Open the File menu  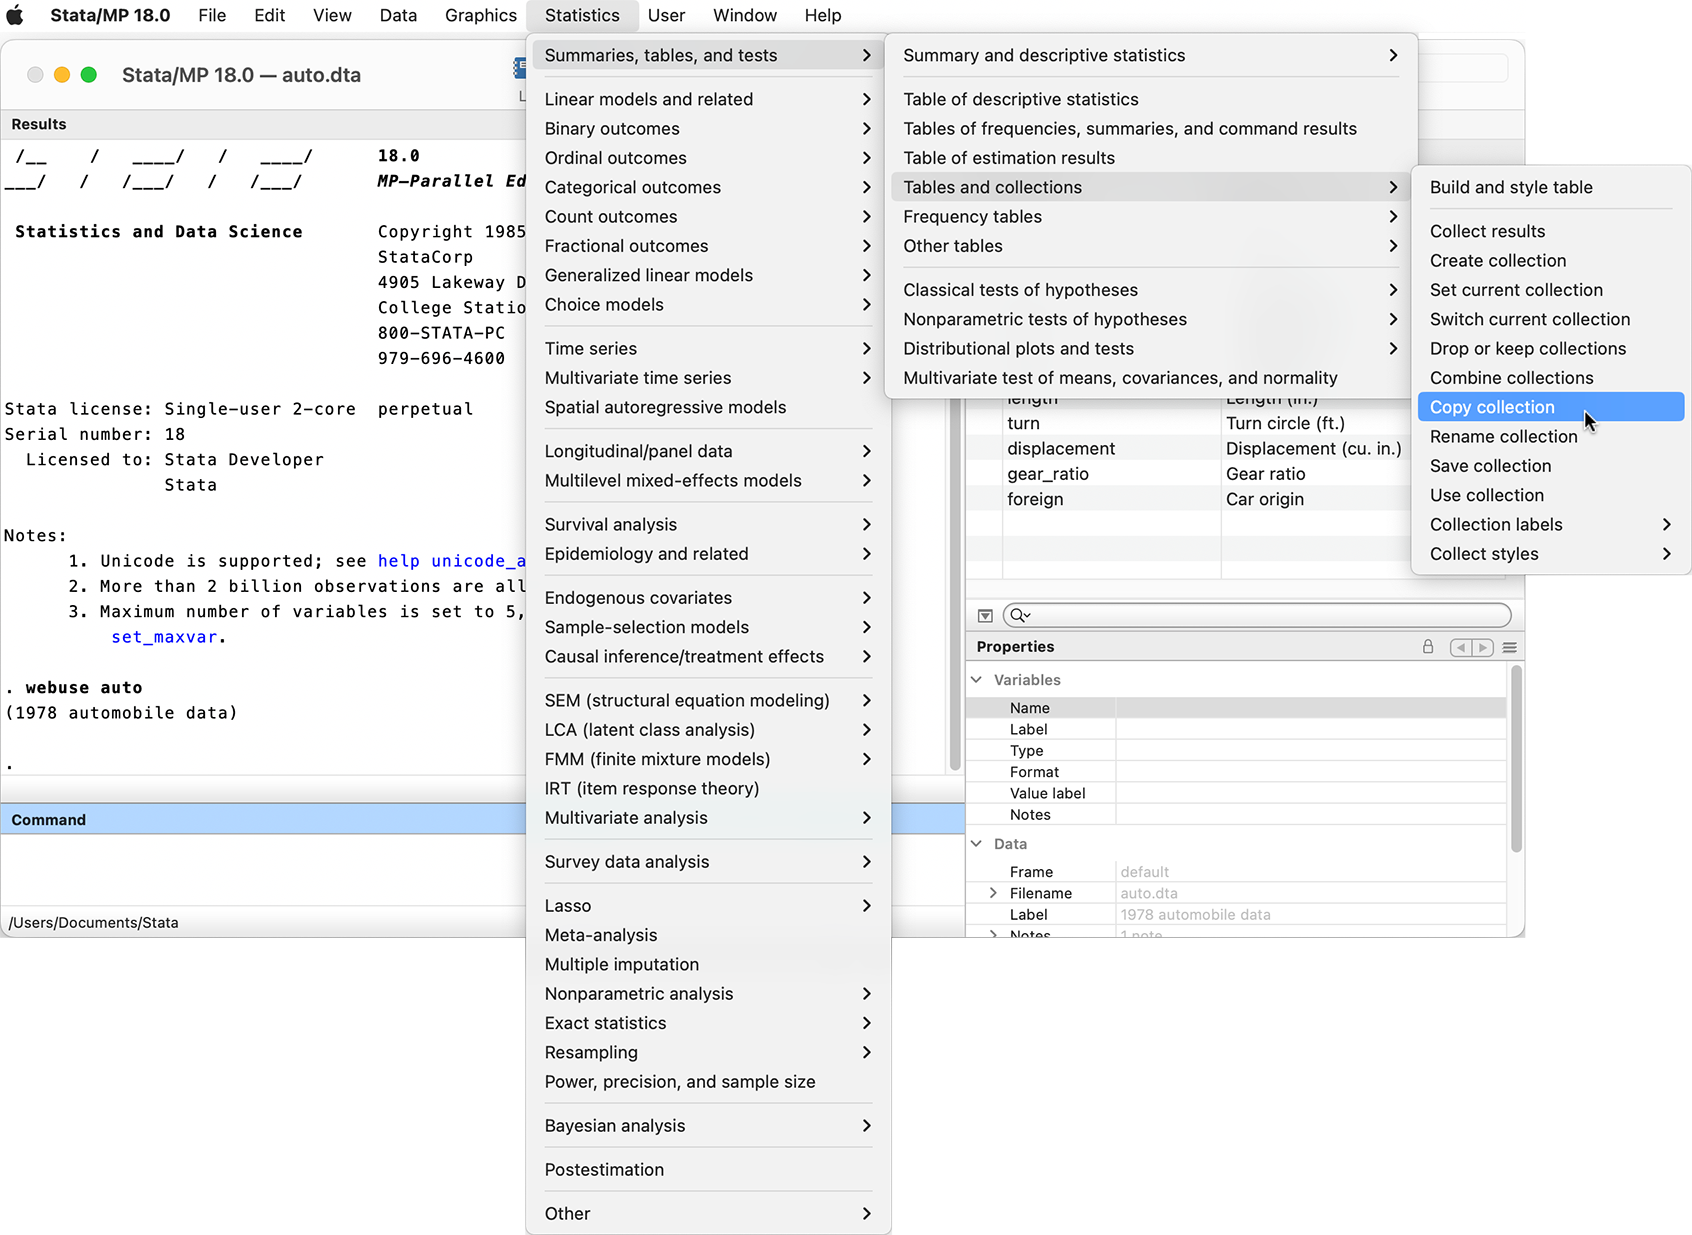point(212,15)
